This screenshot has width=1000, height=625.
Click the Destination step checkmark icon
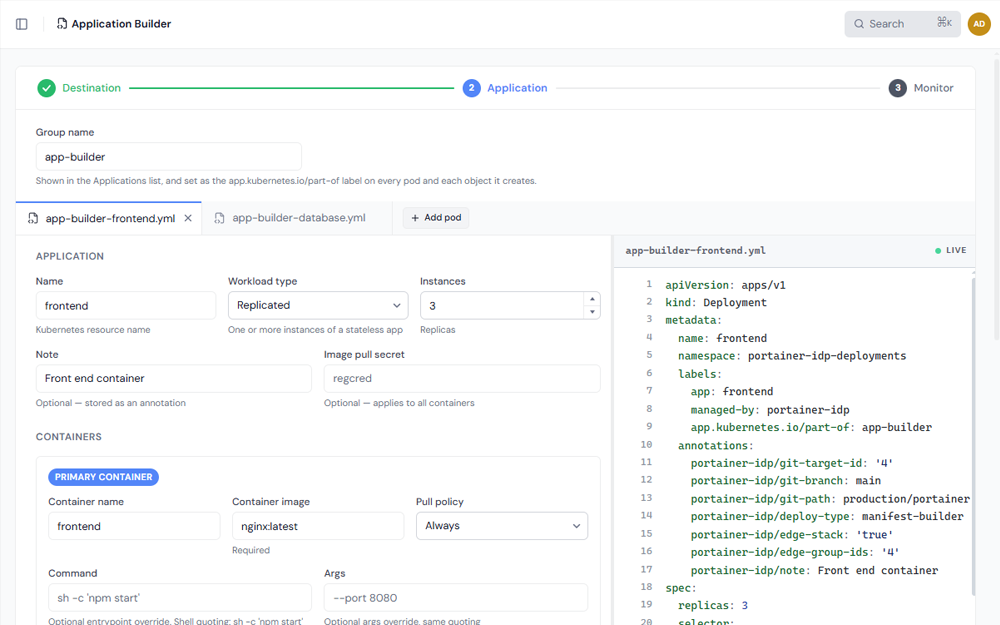(46, 88)
